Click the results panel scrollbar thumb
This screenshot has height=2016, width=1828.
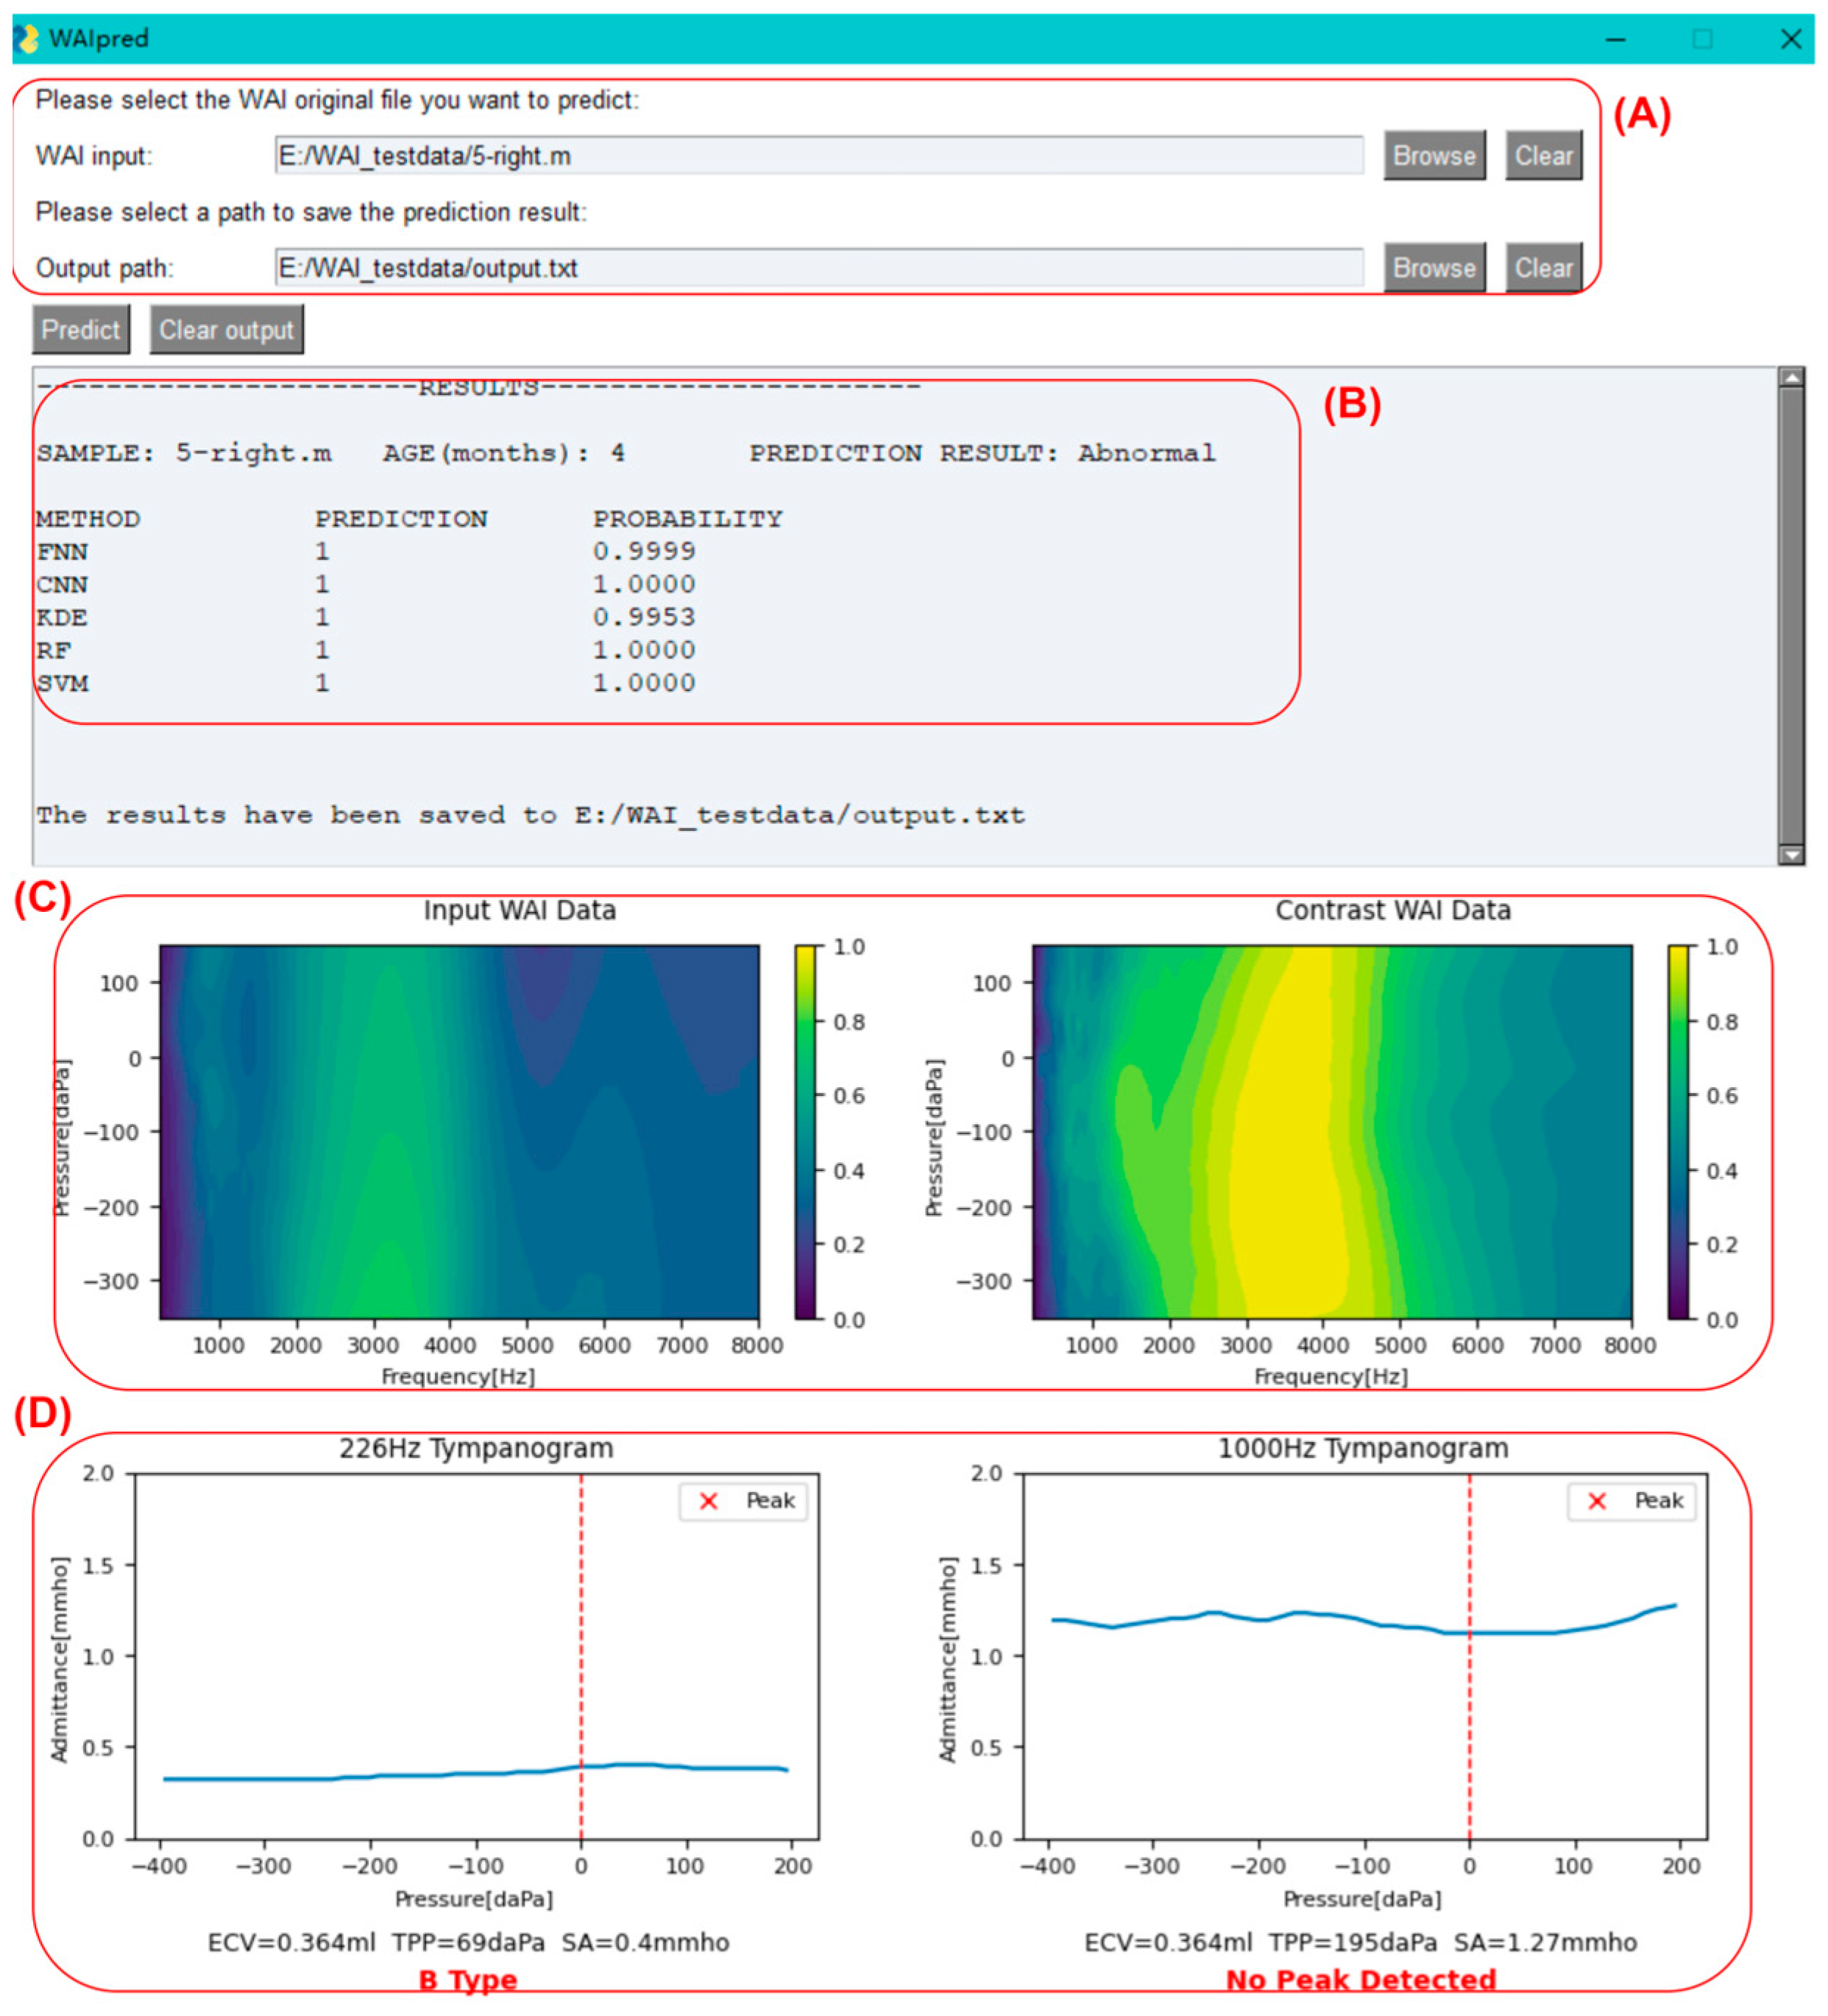click(1791, 615)
